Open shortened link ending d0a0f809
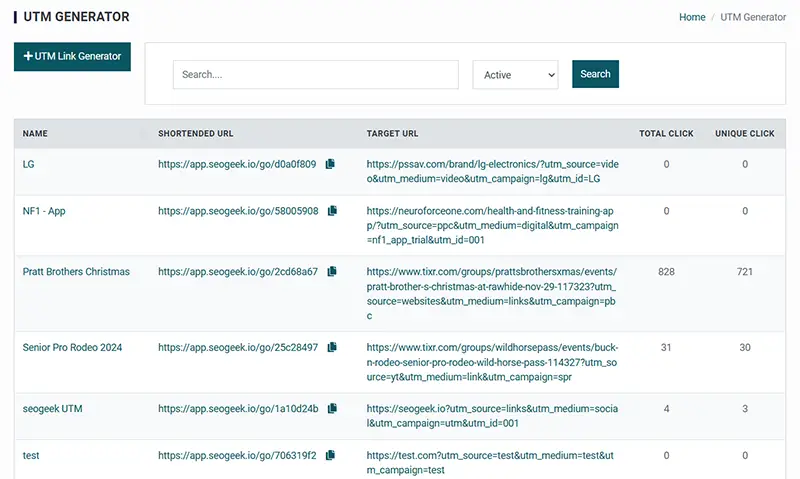800x479 pixels. [x=237, y=164]
